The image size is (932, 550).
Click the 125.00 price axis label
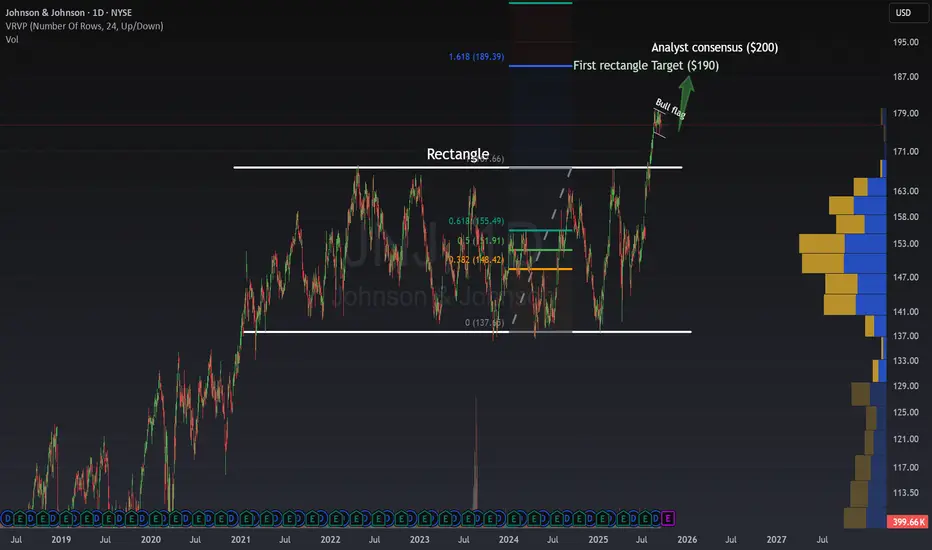point(905,412)
